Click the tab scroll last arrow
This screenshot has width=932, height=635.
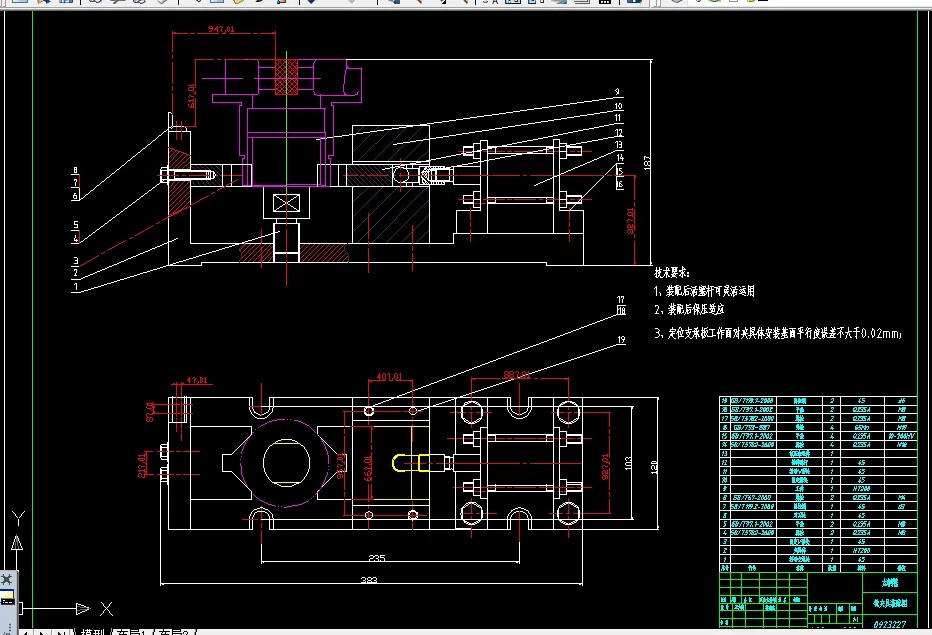(60, 632)
